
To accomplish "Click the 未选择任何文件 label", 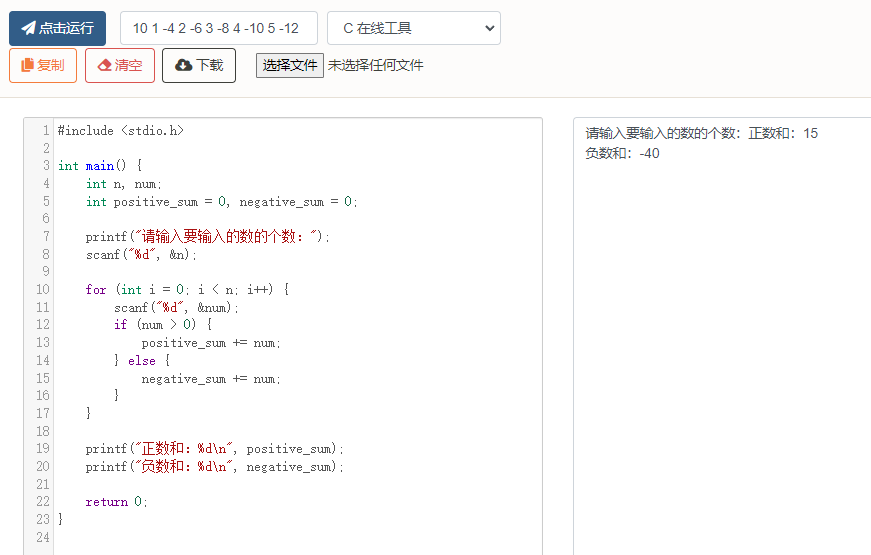I will click(x=375, y=65).
